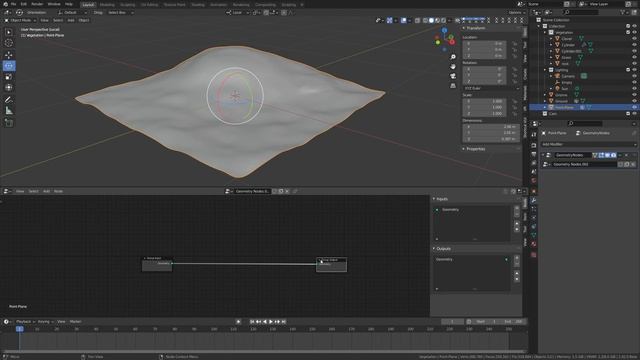
Task: Toggle viewport overlays display
Action: coord(403,20)
